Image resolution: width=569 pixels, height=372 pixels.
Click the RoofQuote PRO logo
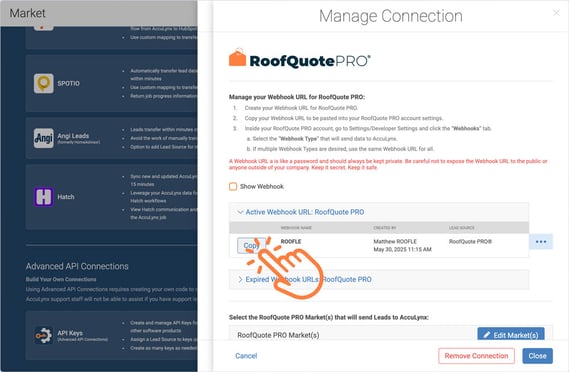pos(300,58)
